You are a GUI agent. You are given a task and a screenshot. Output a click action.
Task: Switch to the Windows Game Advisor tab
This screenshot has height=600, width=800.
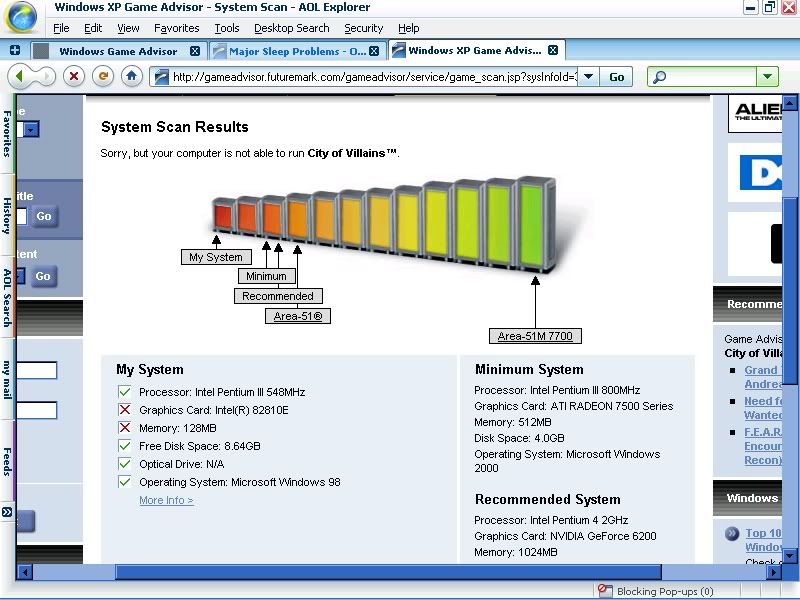[117, 51]
